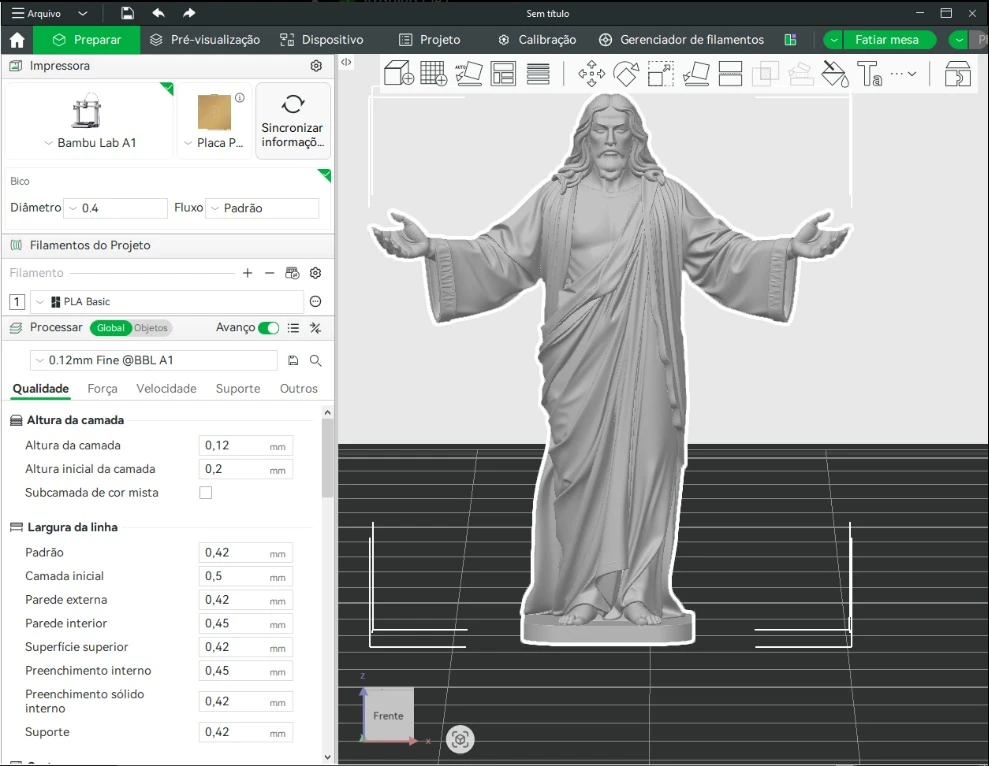Select the Lay on face tool
The width and height of the screenshot is (989, 766).
tap(696, 74)
